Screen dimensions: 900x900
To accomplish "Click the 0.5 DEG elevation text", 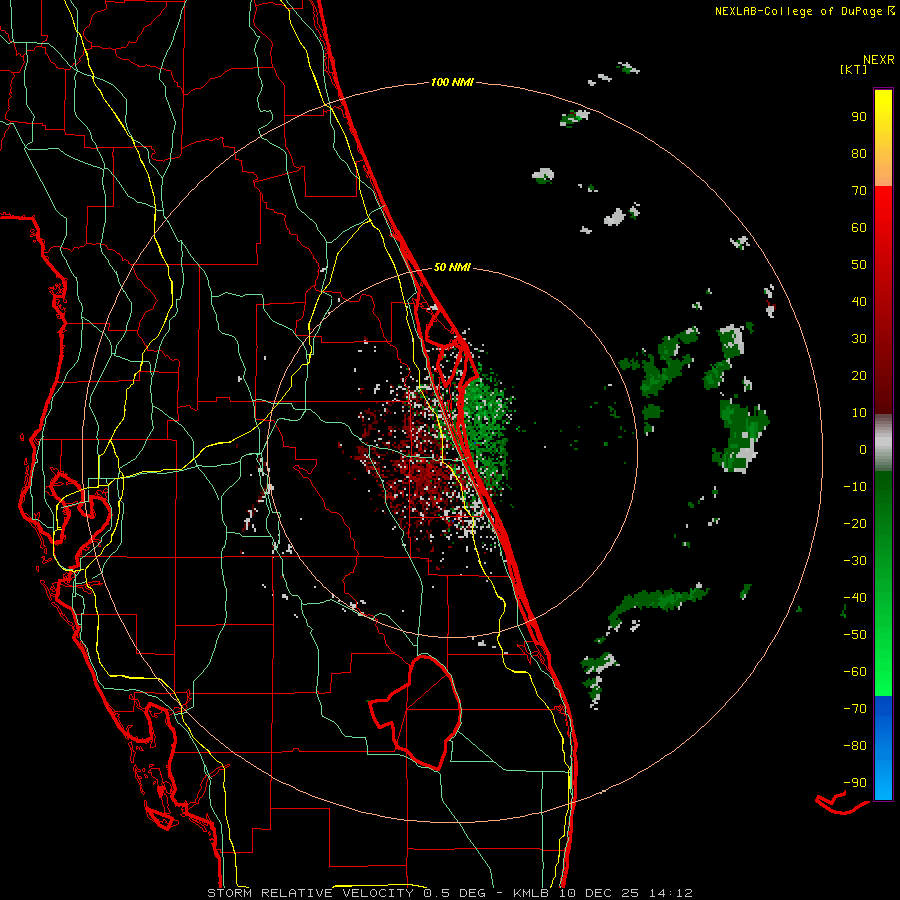I will tap(454, 893).
